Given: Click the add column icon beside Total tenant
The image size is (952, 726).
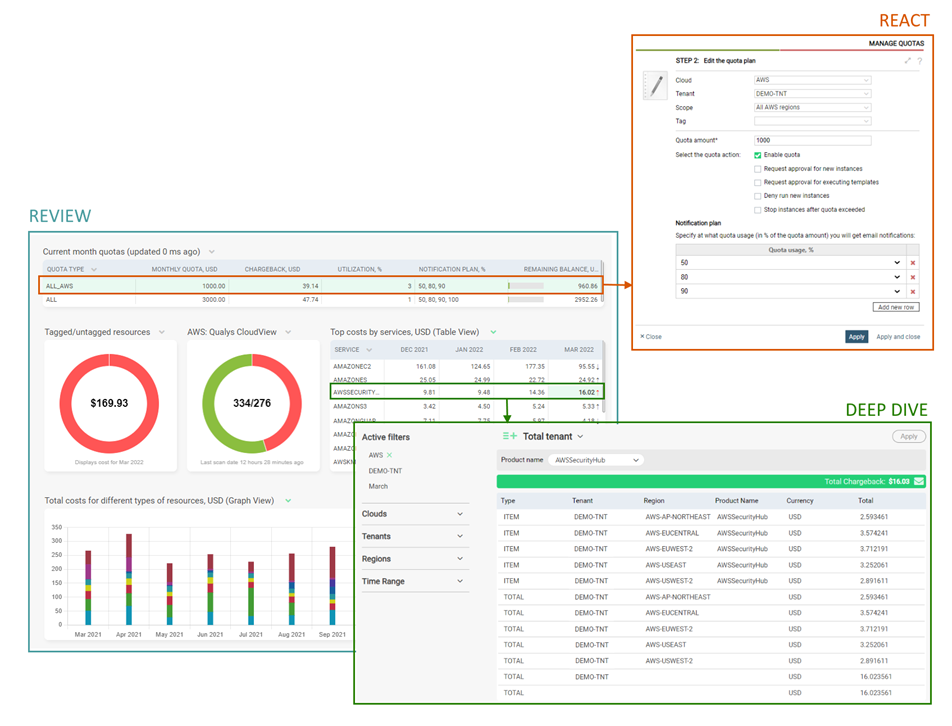Looking at the screenshot, I should (509, 436).
